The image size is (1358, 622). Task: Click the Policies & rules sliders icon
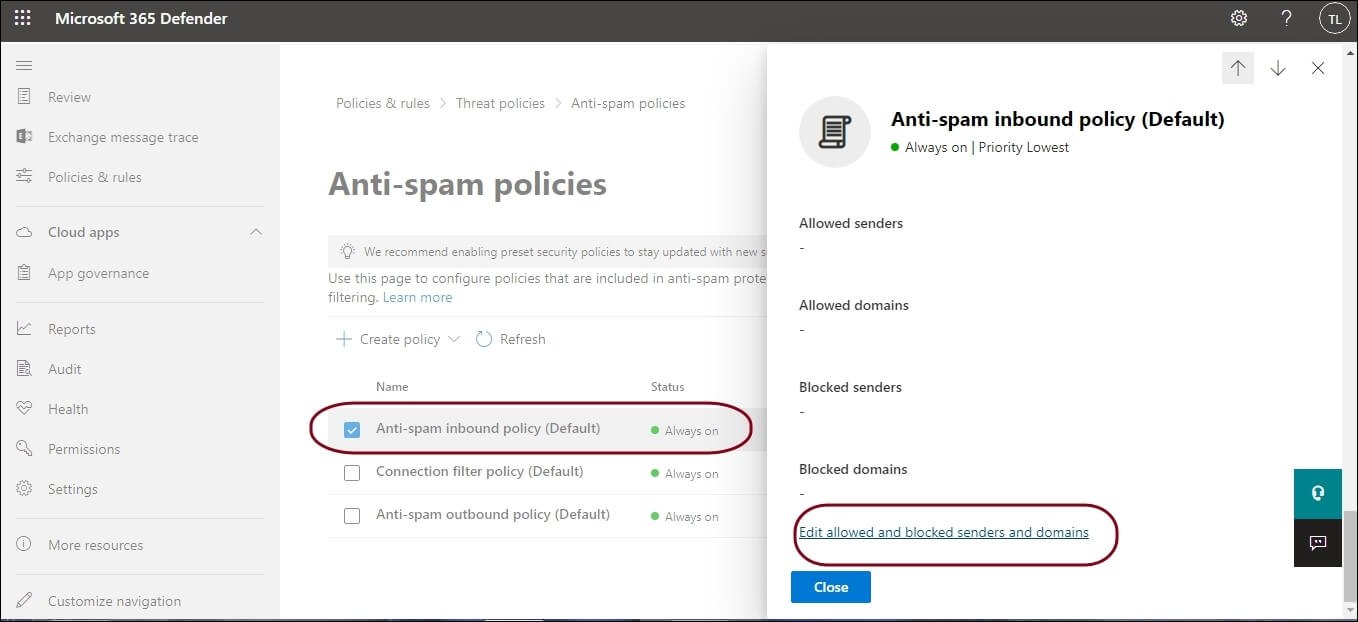[24, 177]
